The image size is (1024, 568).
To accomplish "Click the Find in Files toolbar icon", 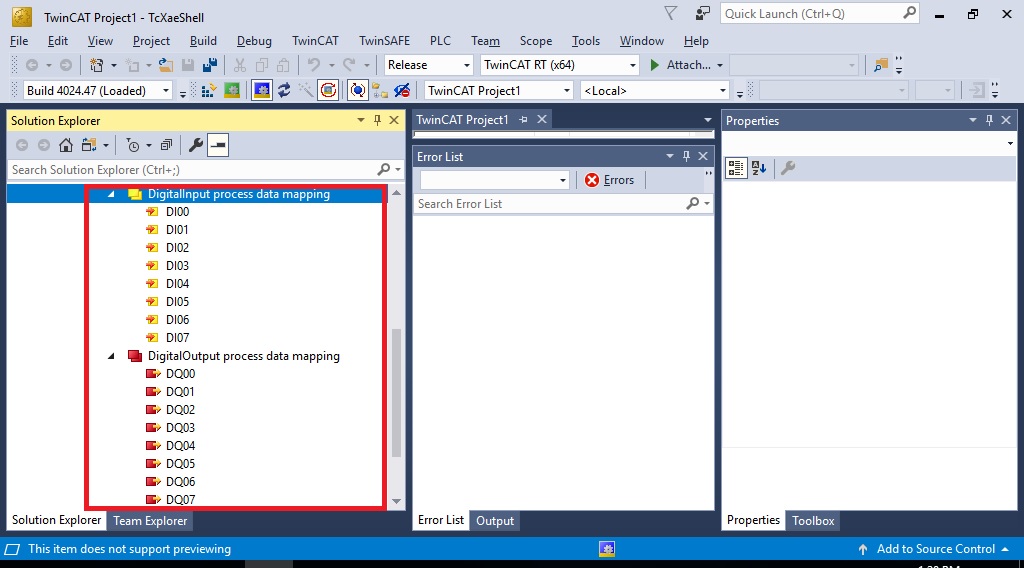I will click(880, 65).
